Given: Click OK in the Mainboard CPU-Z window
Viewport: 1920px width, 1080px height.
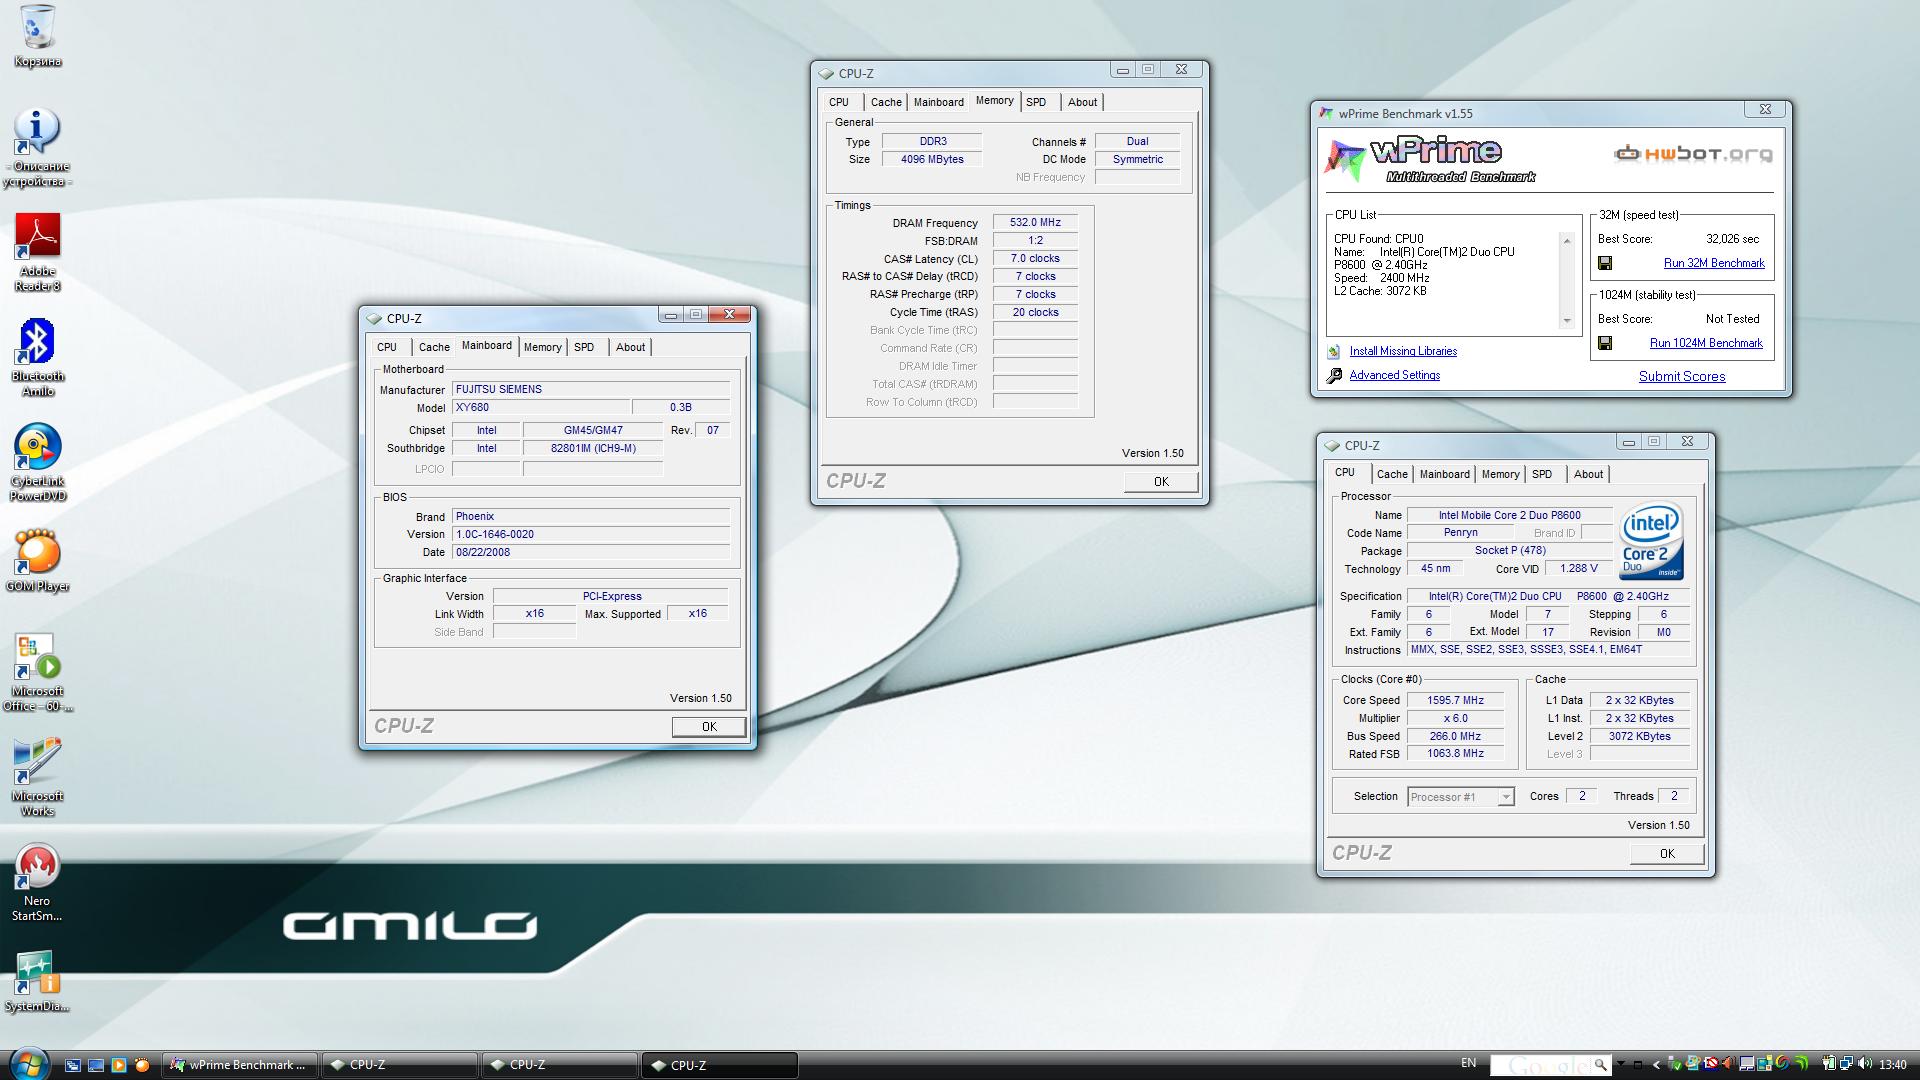Looking at the screenshot, I should (x=709, y=727).
